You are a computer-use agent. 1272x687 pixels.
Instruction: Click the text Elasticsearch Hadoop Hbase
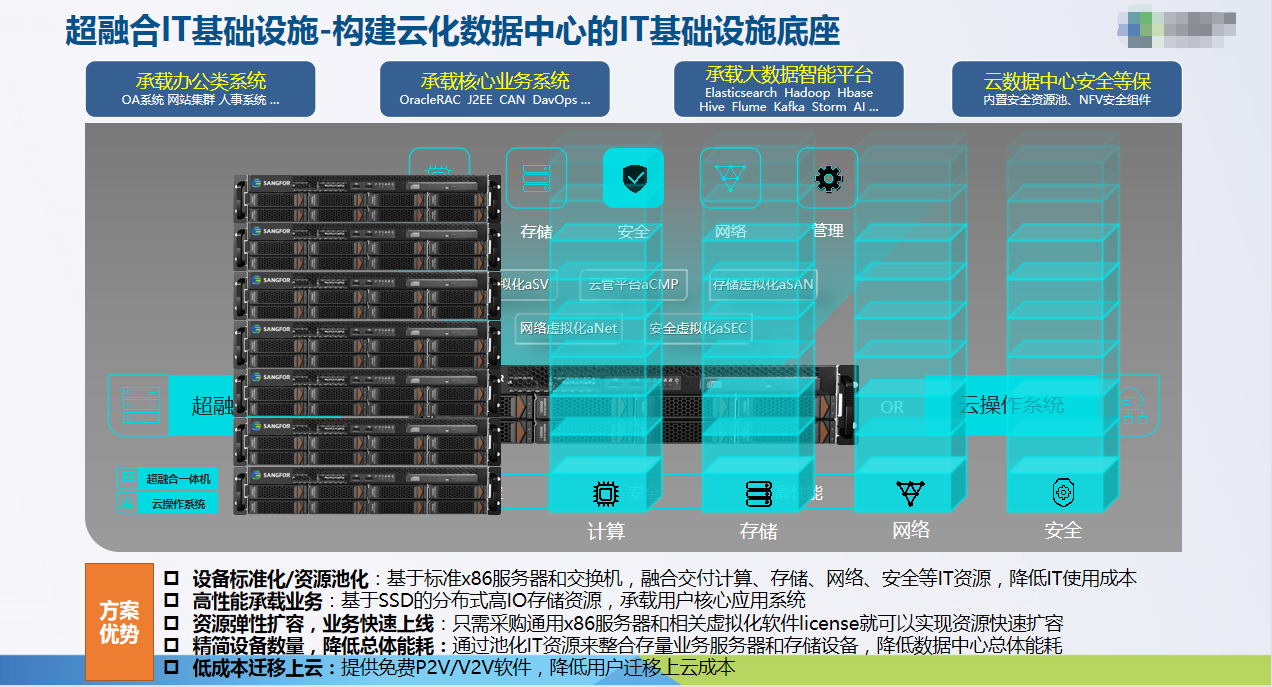[787, 92]
